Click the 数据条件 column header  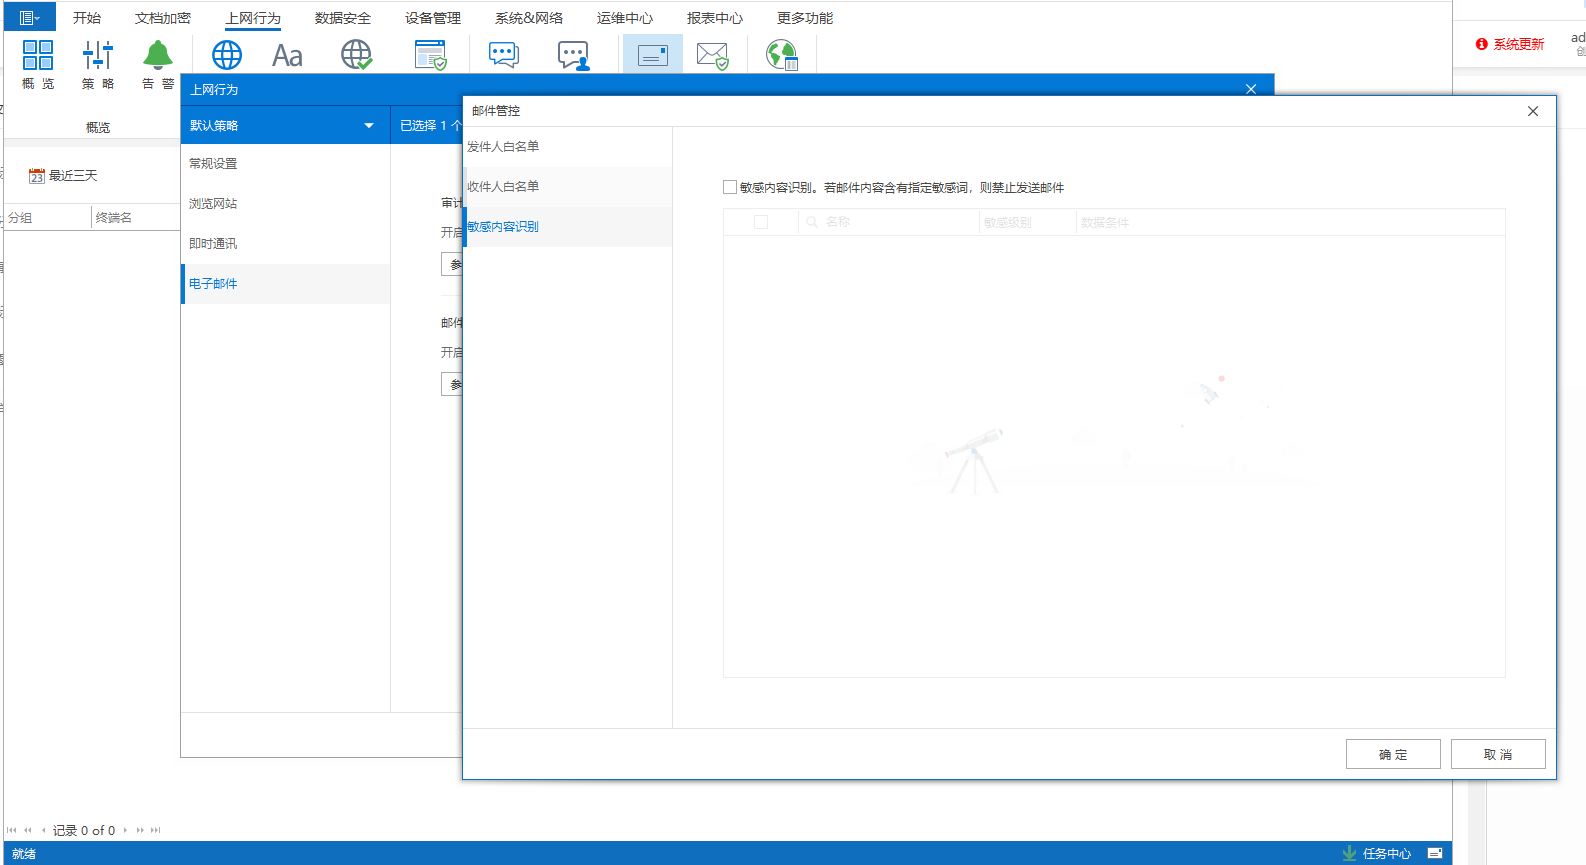click(x=1290, y=222)
